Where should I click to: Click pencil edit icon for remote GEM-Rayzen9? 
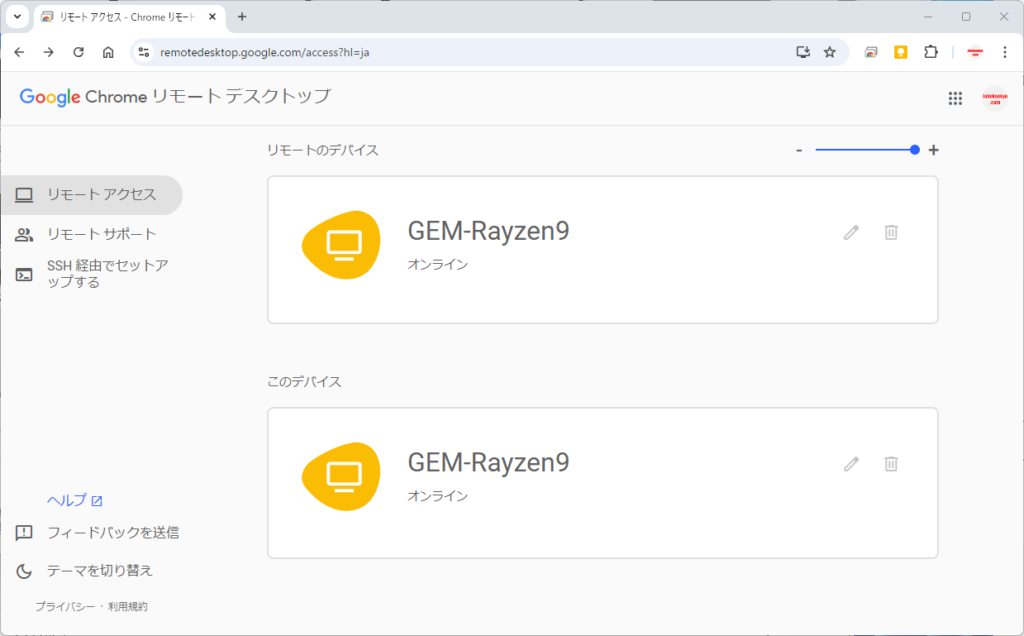[x=851, y=232]
